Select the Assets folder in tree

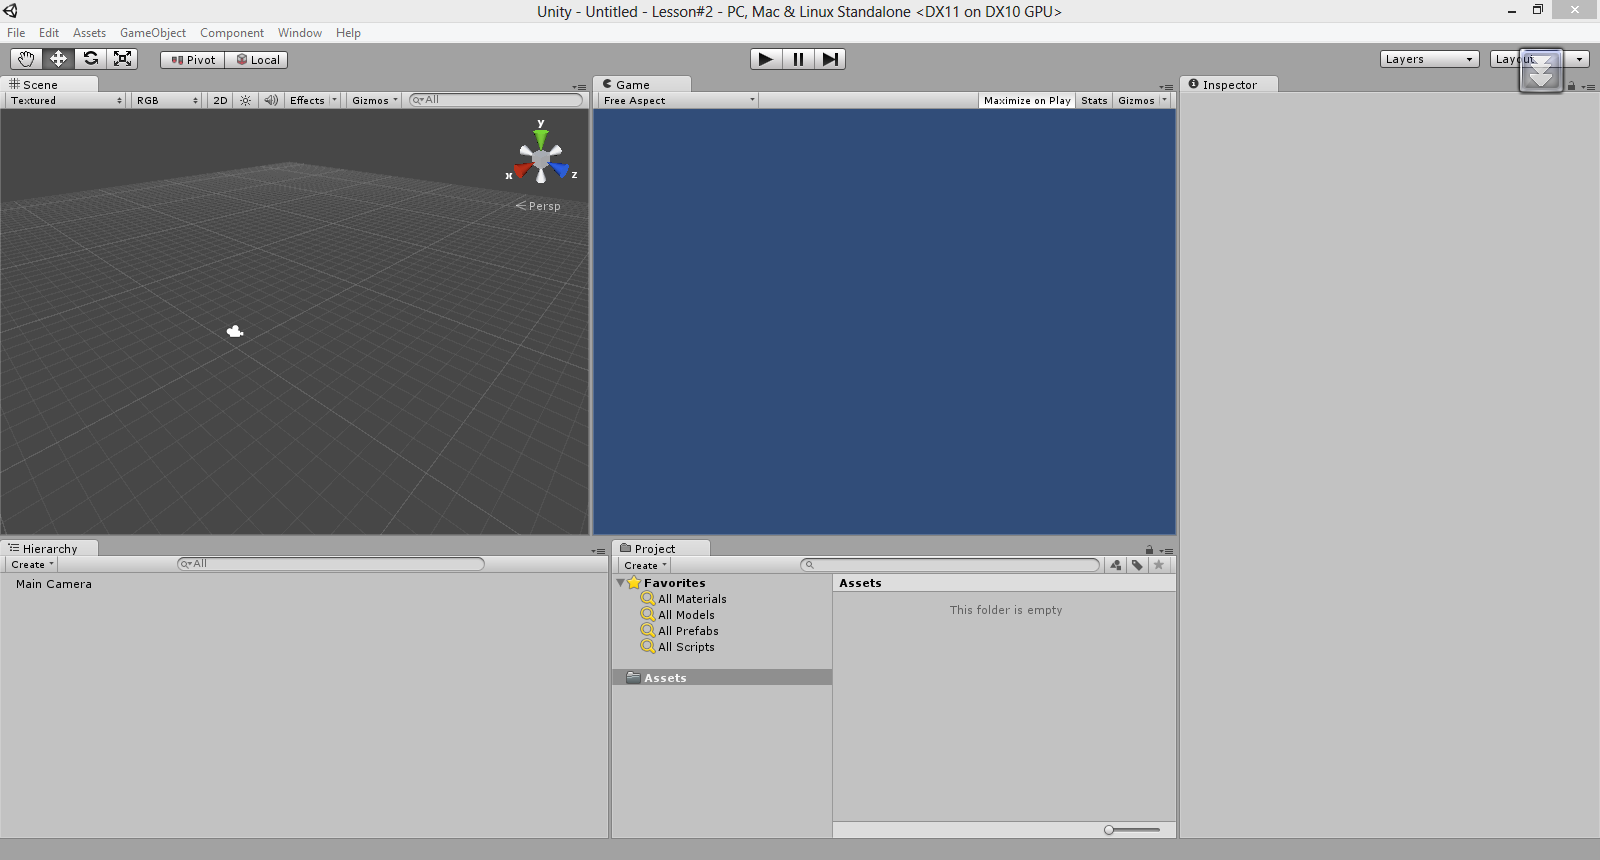pyautogui.click(x=722, y=677)
